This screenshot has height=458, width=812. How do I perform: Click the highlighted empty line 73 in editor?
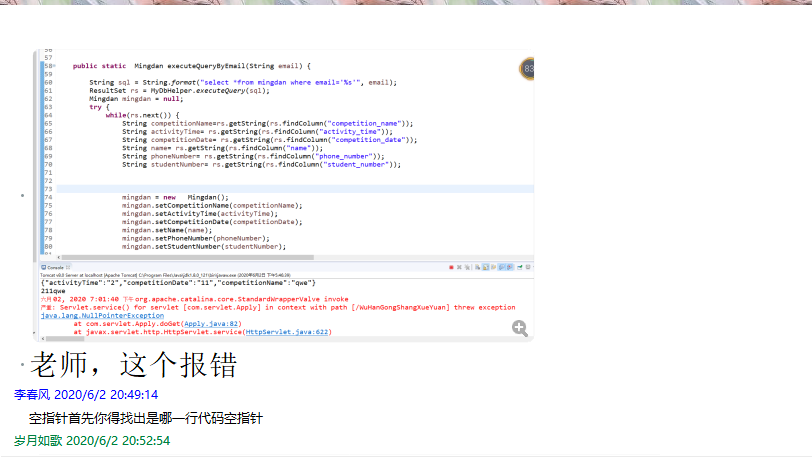[x=290, y=189]
